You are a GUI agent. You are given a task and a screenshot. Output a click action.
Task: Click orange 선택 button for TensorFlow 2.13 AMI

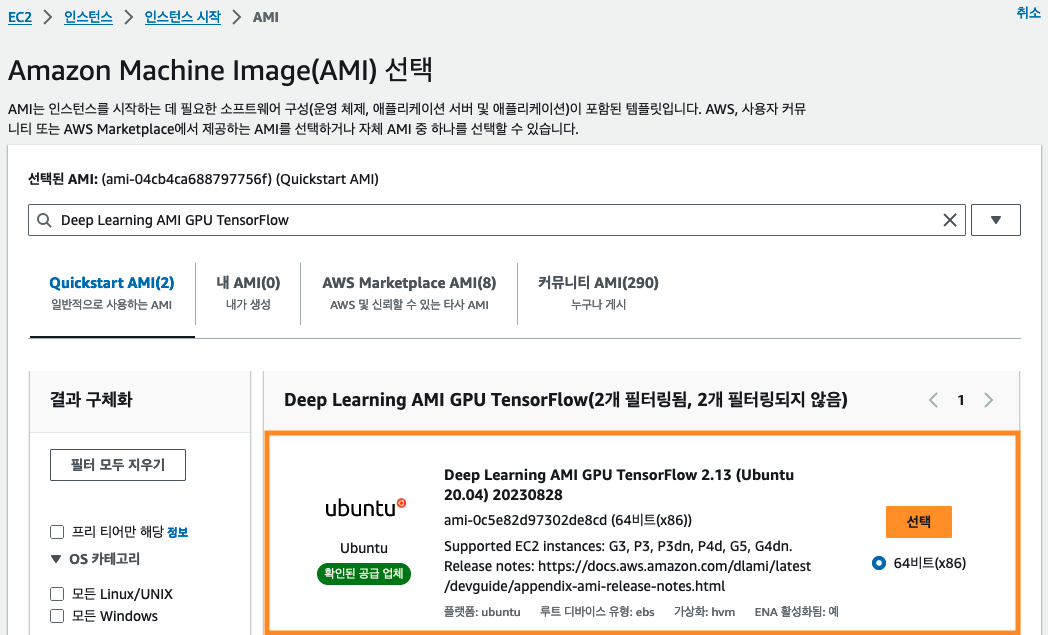pos(918,522)
